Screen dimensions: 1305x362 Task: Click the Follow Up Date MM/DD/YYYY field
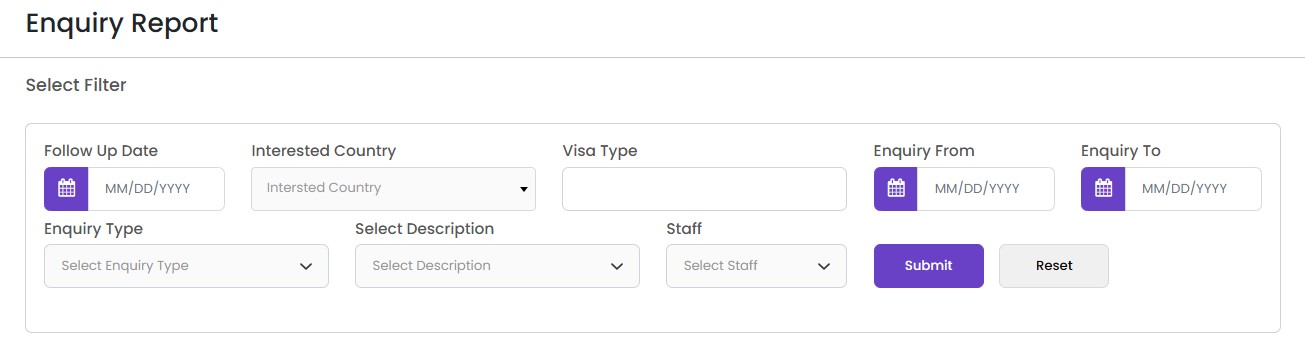pyautogui.click(x=156, y=188)
